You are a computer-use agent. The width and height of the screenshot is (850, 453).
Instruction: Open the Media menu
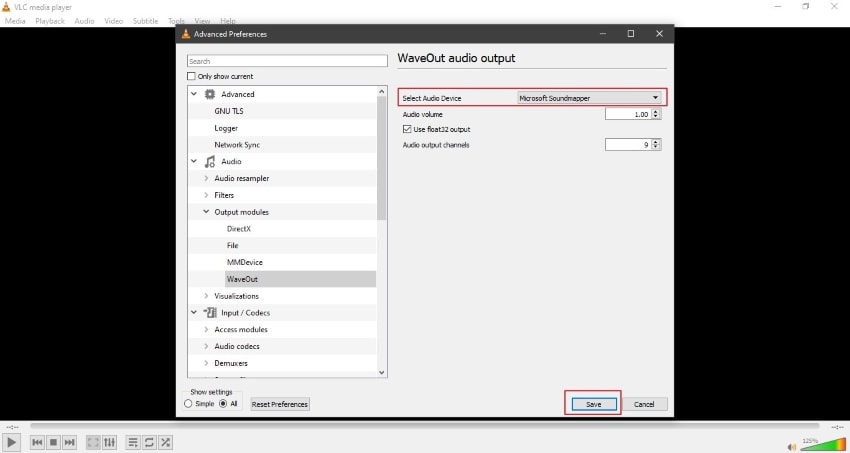coord(15,21)
